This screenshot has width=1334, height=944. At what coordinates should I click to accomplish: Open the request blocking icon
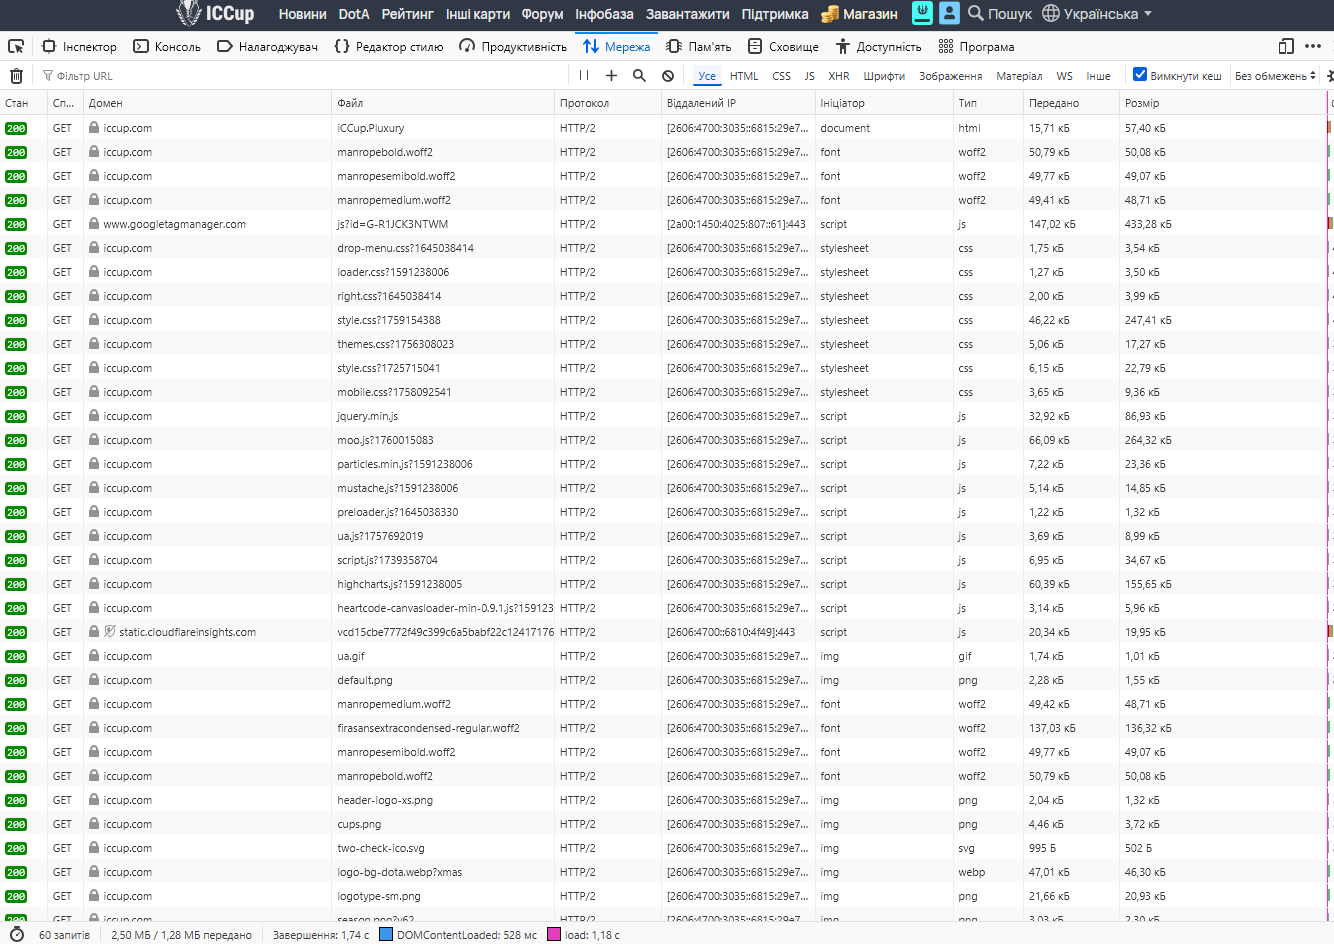point(668,76)
